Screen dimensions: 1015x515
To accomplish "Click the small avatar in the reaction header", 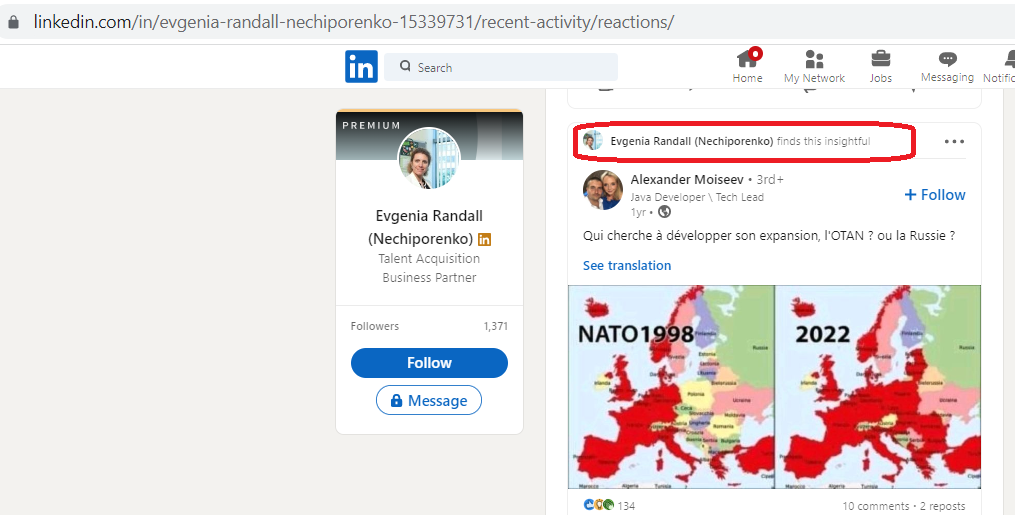I will point(592,140).
